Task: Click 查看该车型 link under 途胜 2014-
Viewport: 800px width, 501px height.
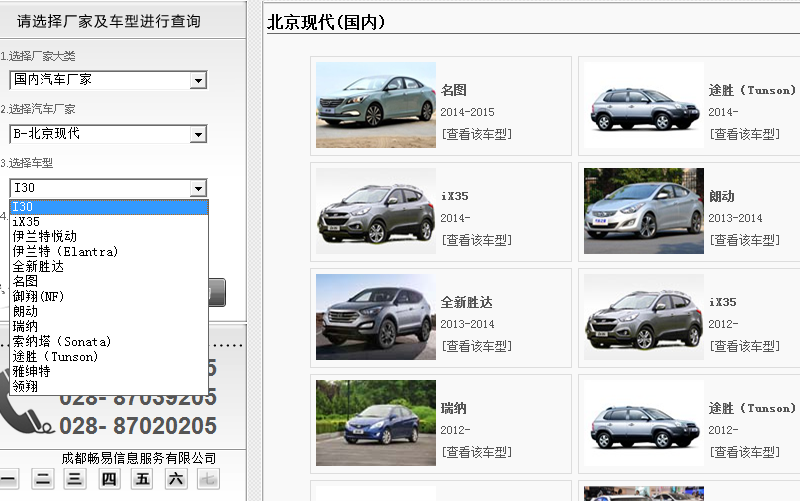Action: (745, 134)
